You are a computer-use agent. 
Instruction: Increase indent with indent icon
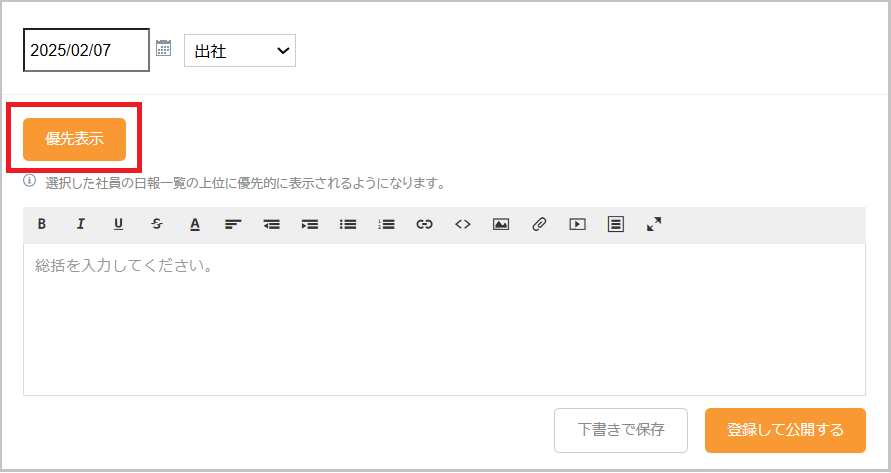click(x=310, y=224)
